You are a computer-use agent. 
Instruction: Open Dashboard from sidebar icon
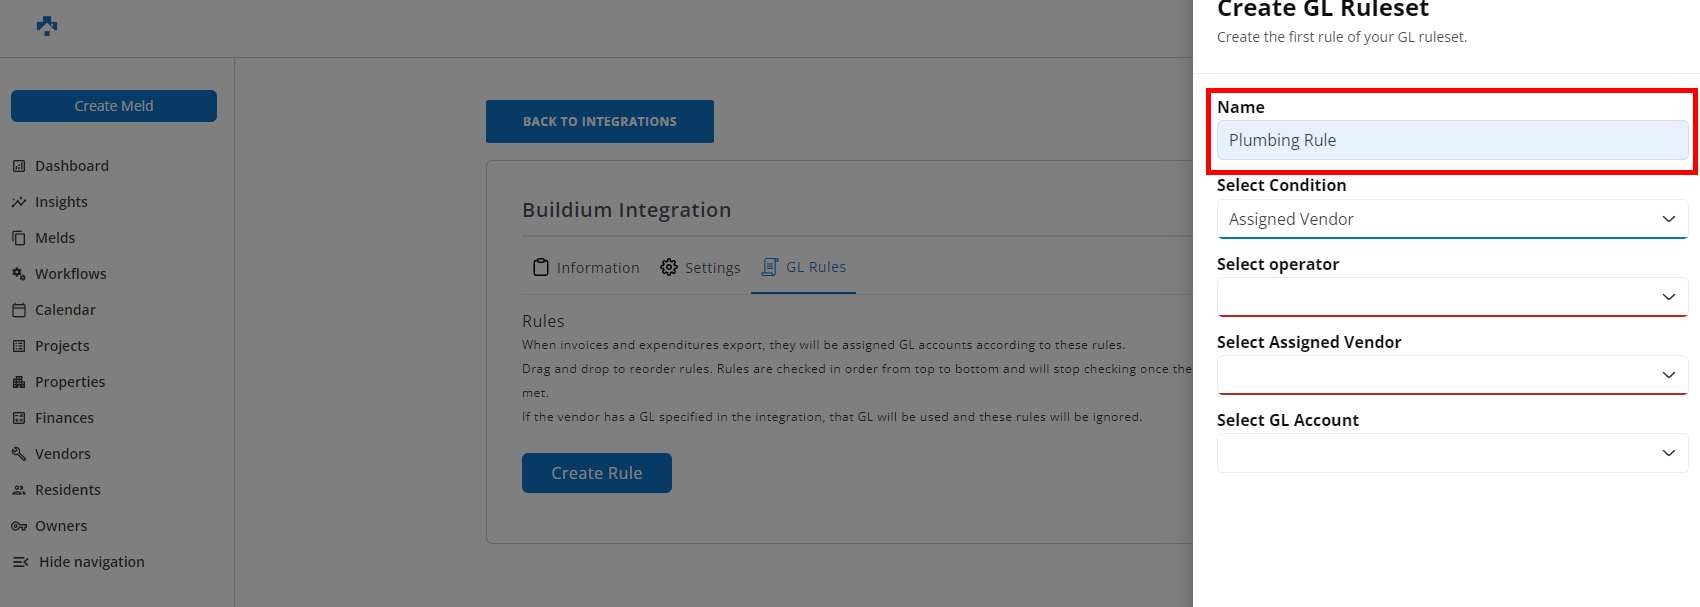(19, 166)
